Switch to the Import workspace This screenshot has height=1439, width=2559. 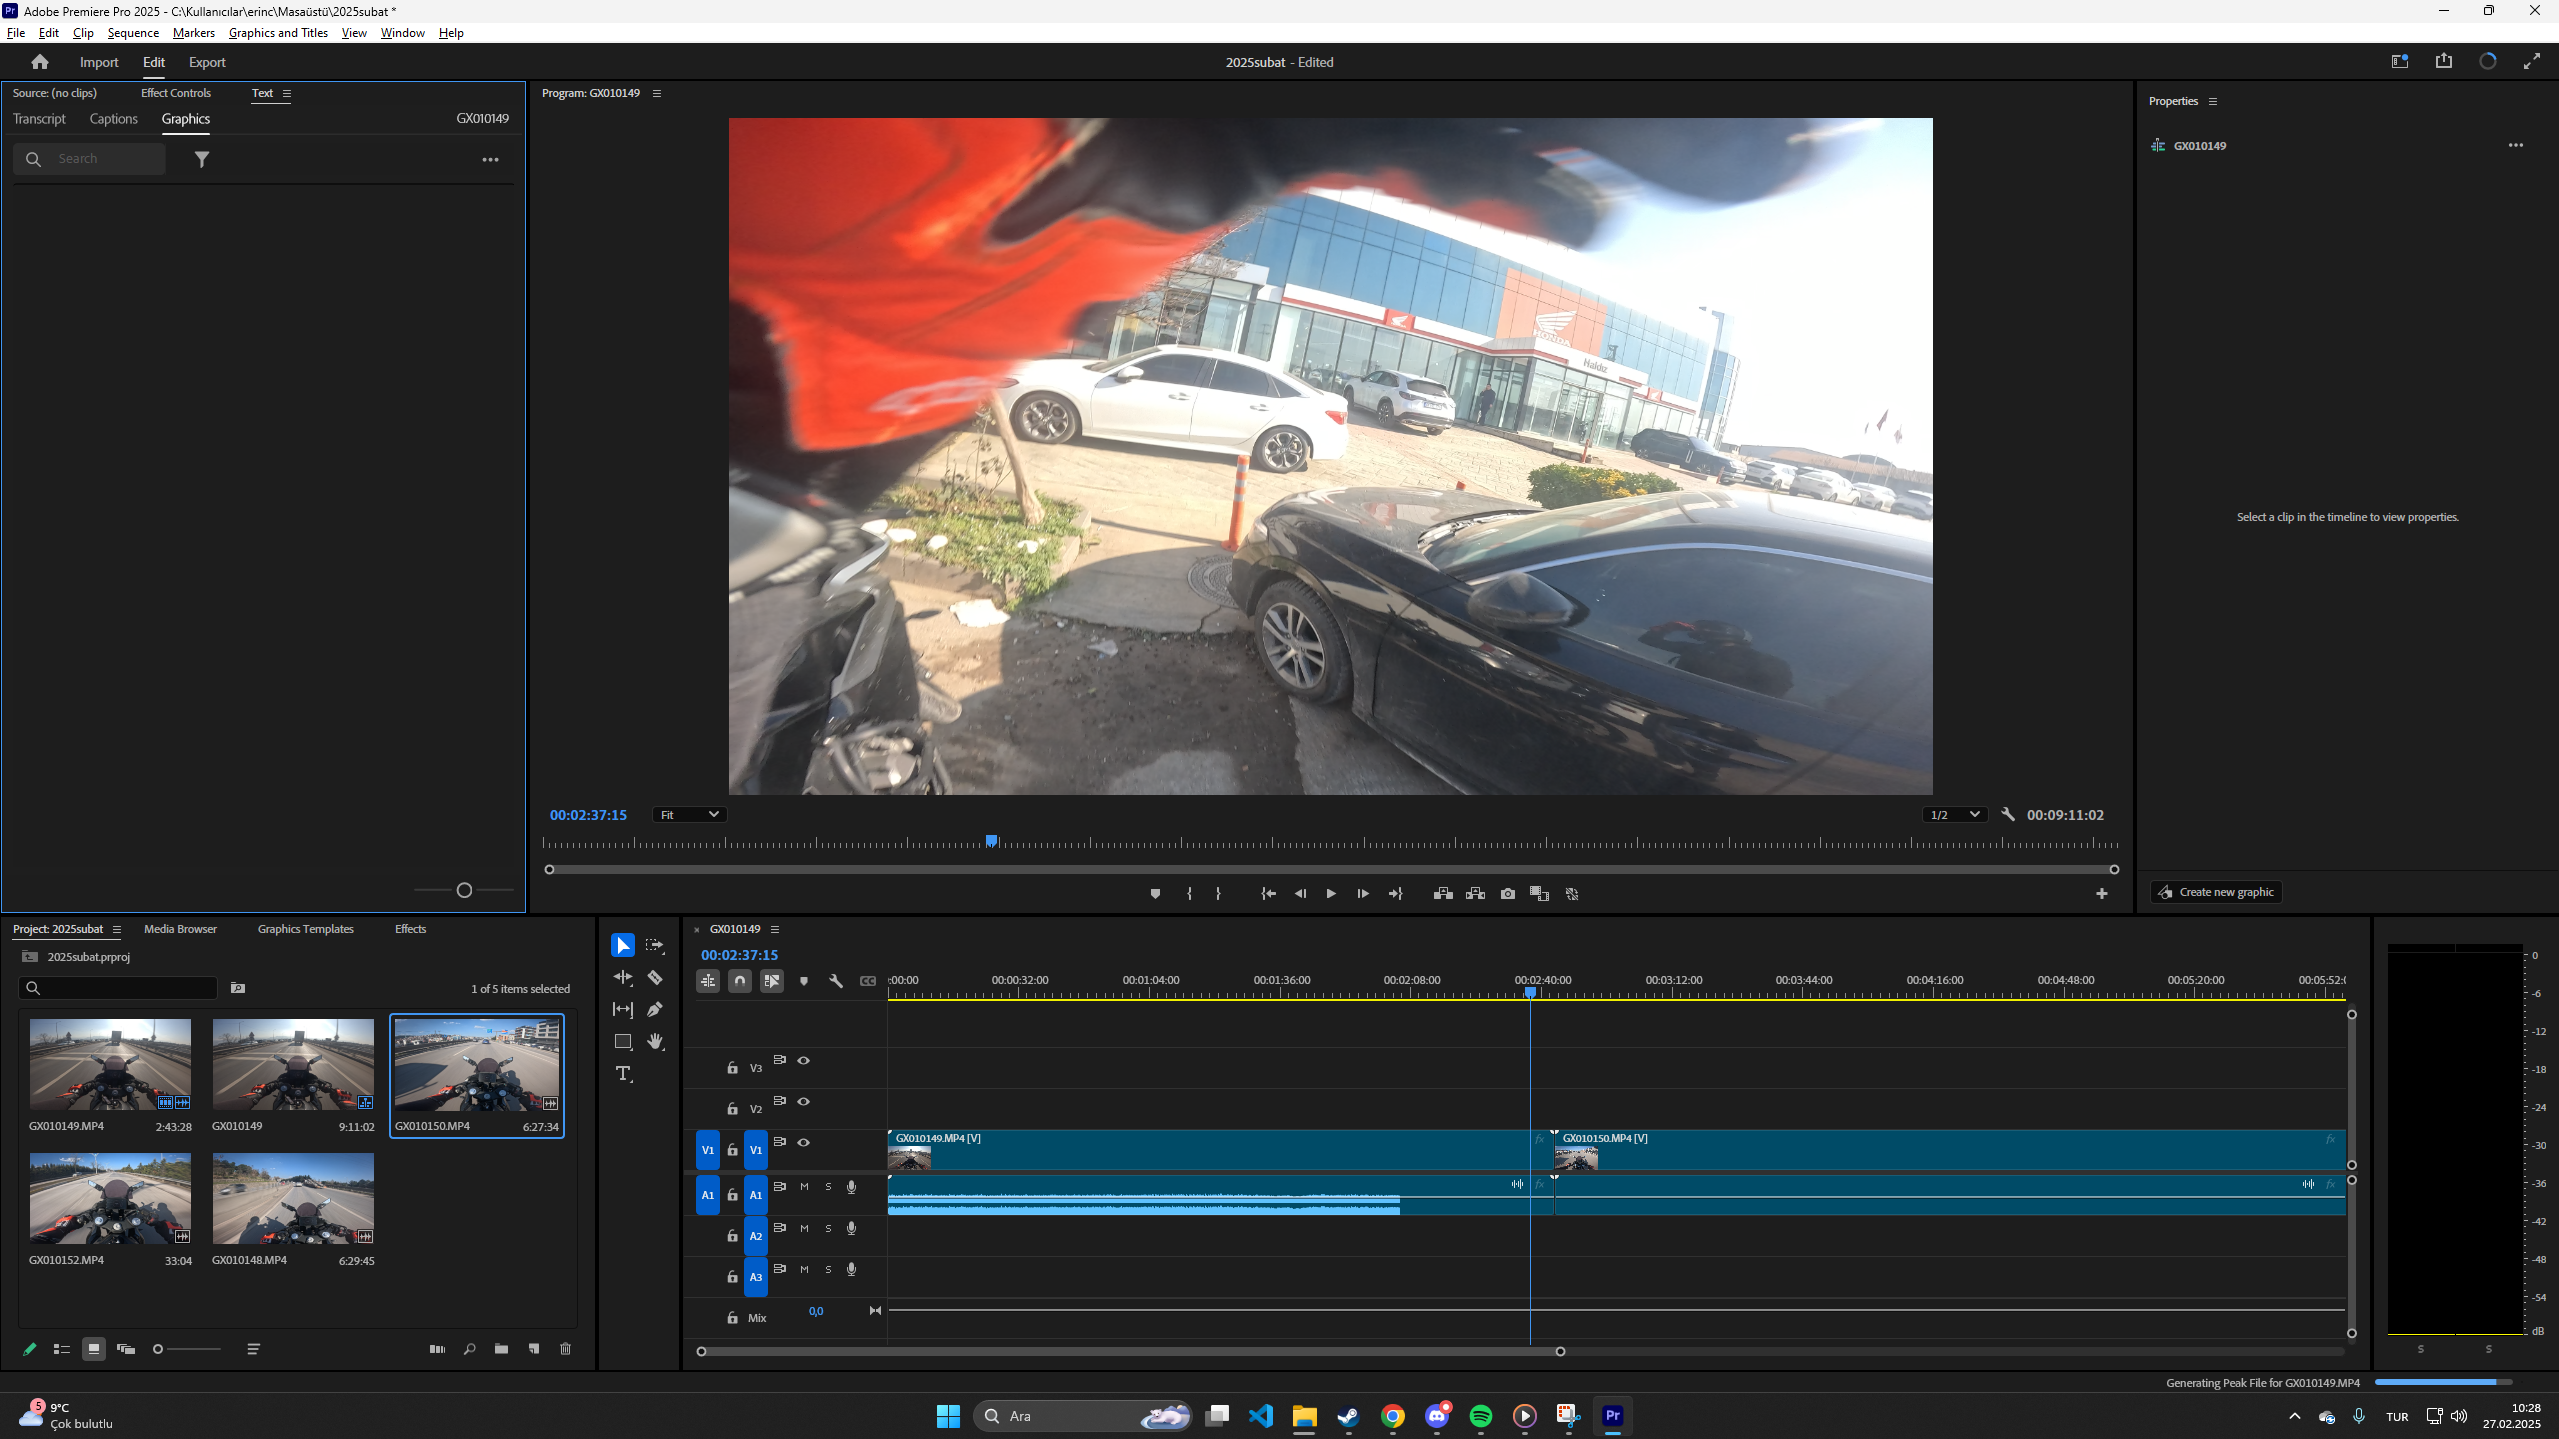[99, 62]
